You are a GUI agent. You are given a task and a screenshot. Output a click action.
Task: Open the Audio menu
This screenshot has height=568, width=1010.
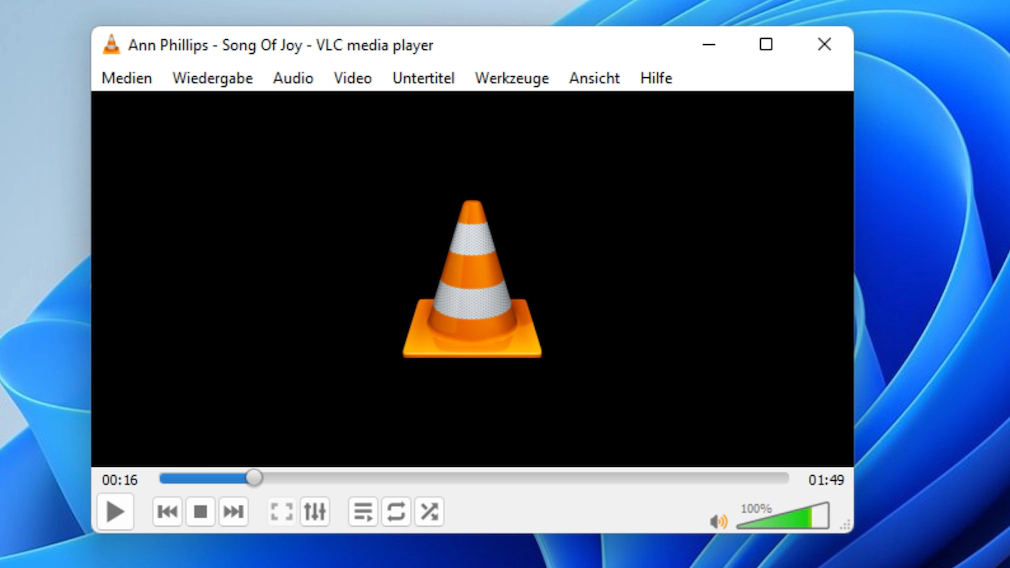point(293,78)
